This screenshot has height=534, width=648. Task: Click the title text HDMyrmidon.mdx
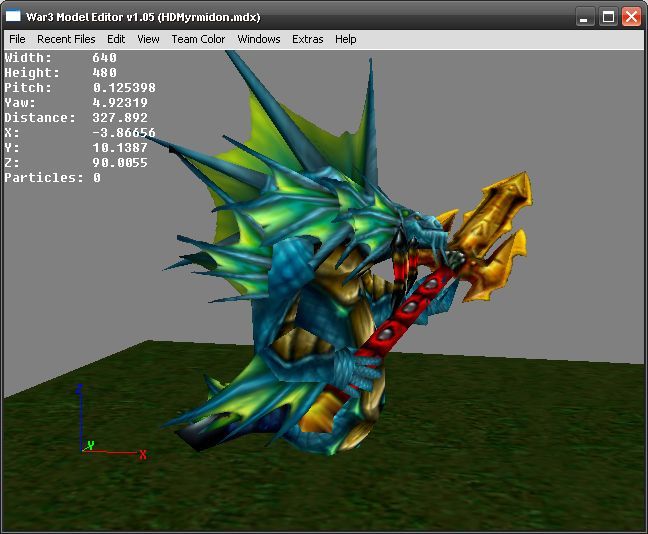(209, 17)
